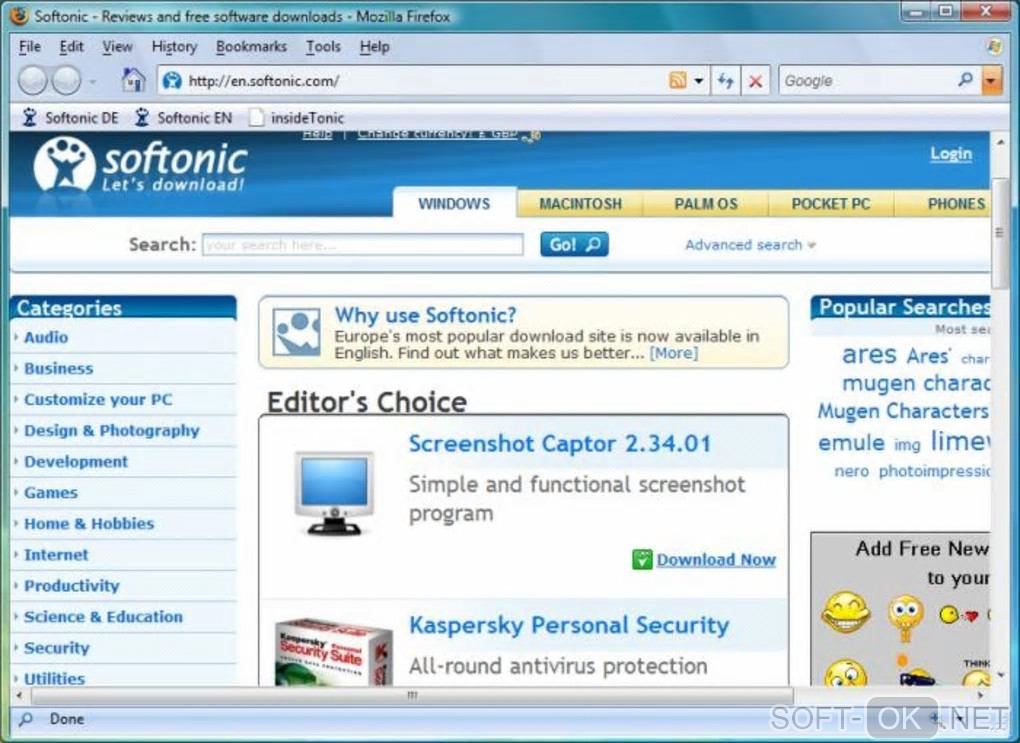
Task: Click the Download Now link
Action: [716, 560]
